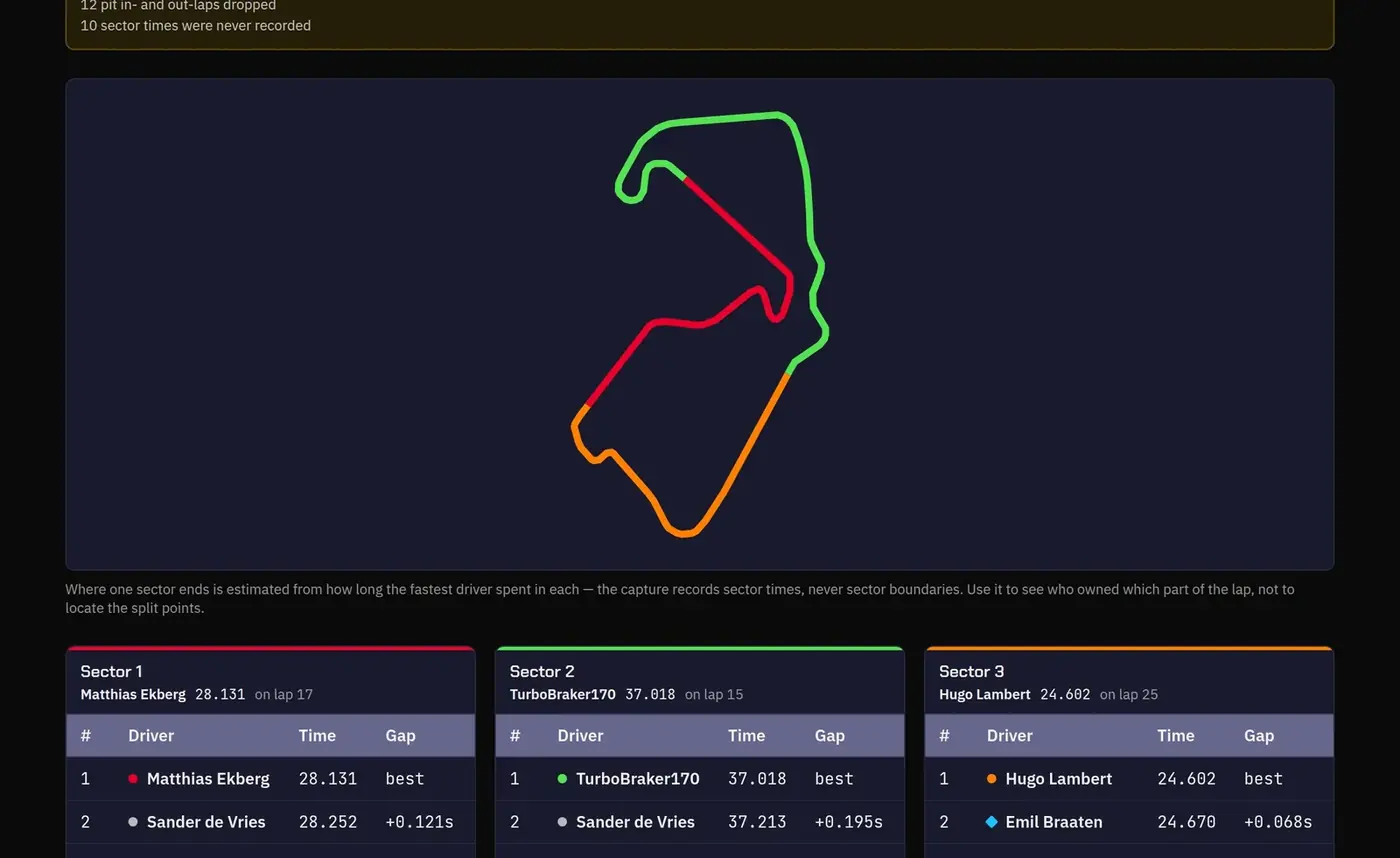
Task: Click "10 sector times were never recorded" notice
Action: [195, 25]
